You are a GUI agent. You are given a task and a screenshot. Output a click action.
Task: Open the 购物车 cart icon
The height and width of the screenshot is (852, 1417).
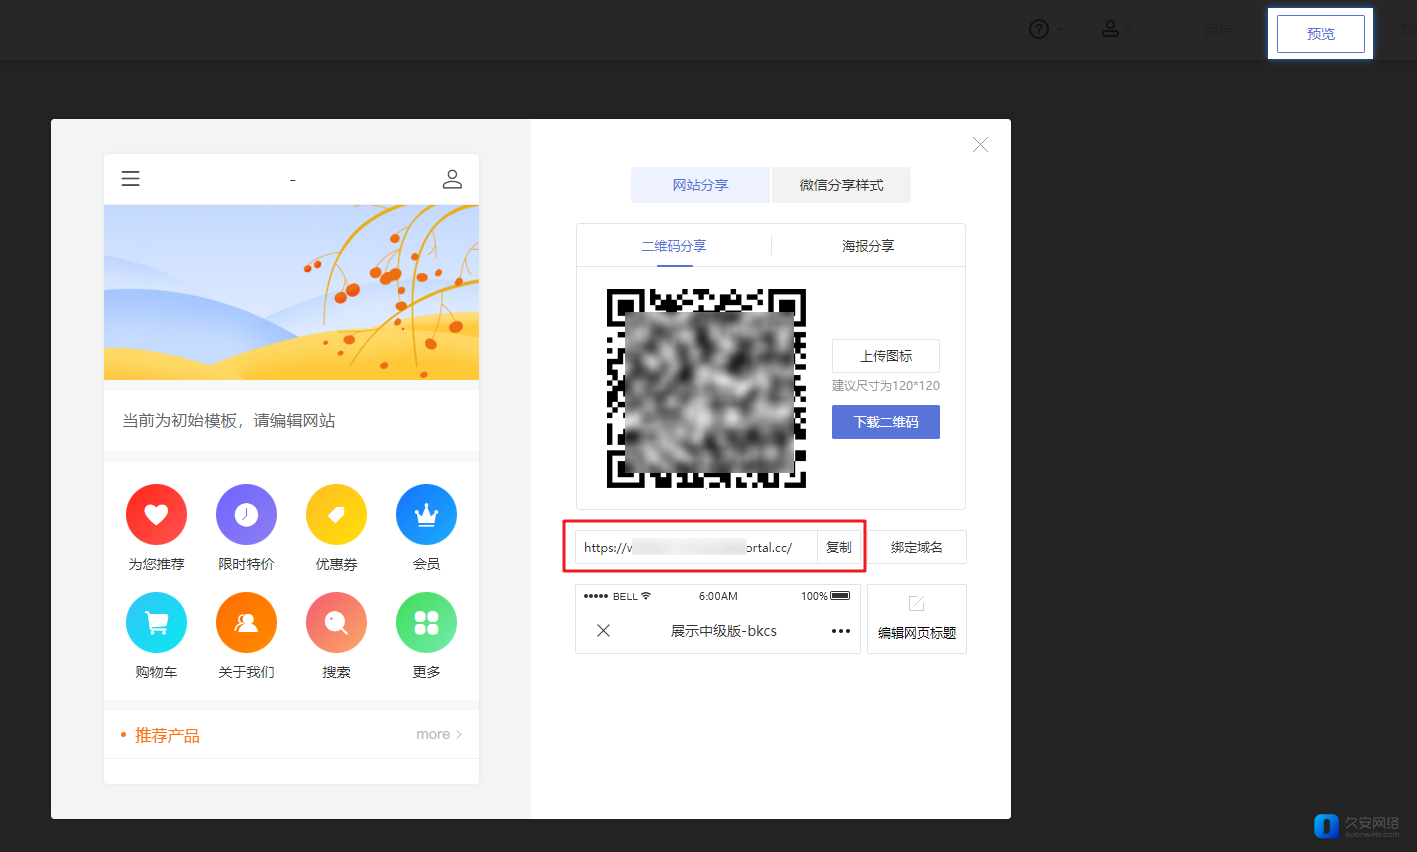[156, 623]
